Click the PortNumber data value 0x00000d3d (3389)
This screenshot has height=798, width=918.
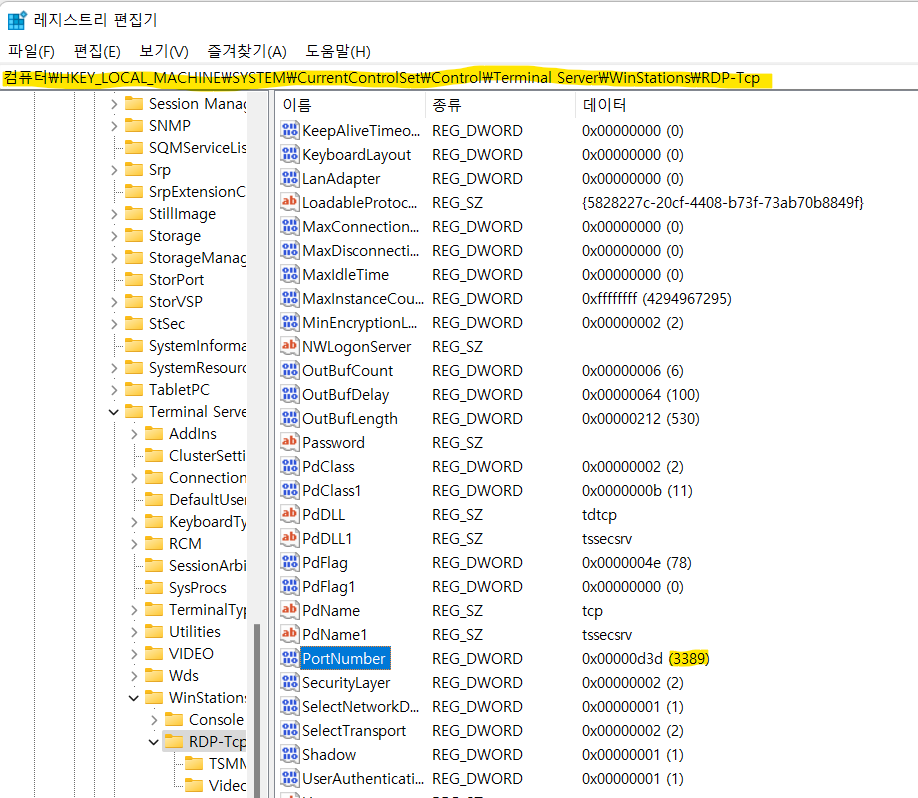645,659
